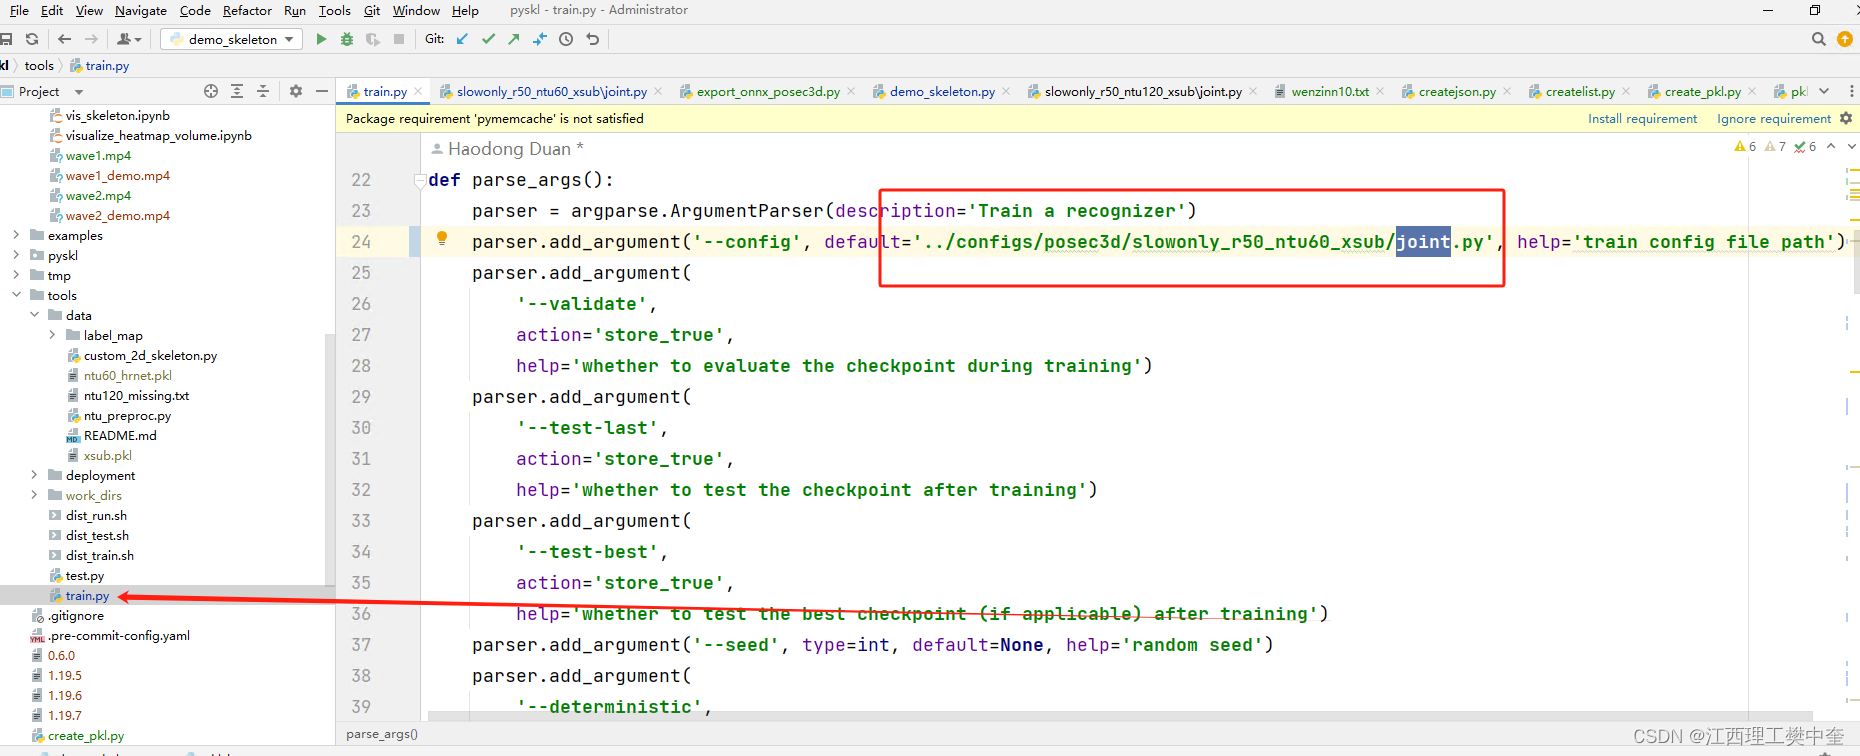Open the demo_skeleton run configuration dropdown
The height and width of the screenshot is (756, 1860).
232,39
